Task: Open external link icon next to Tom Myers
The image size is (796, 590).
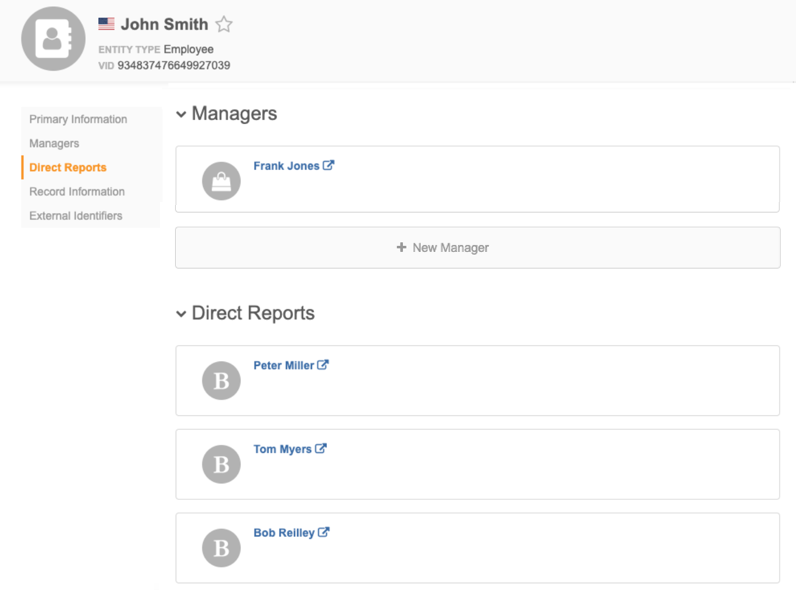Action: point(321,449)
